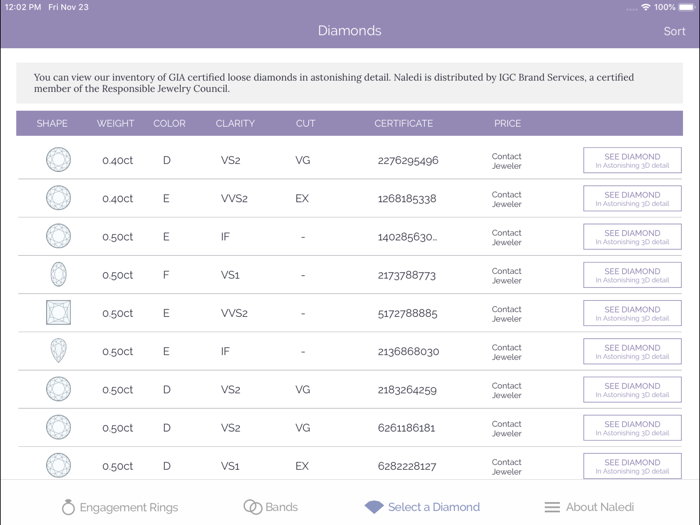The image size is (700, 525).
Task: Tap the interlocked rings Bands icon
Action: click(253, 507)
